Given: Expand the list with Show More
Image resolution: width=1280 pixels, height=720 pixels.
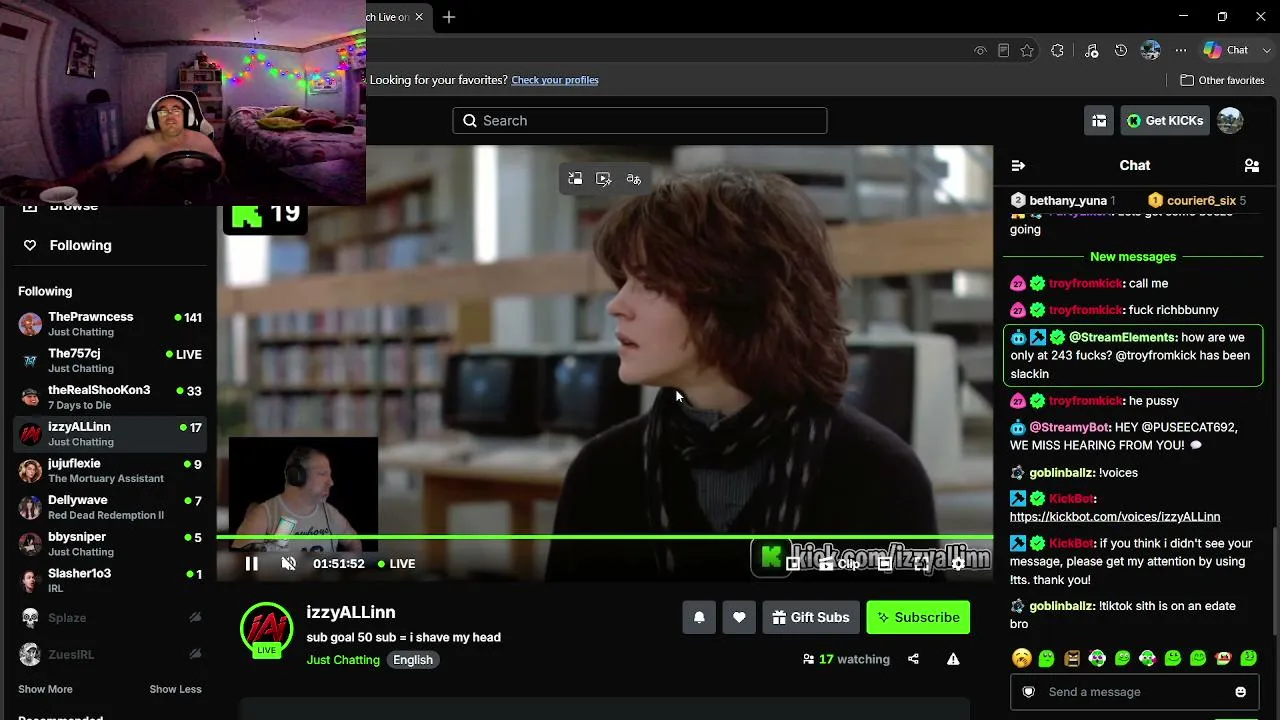Looking at the screenshot, I should coord(45,689).
